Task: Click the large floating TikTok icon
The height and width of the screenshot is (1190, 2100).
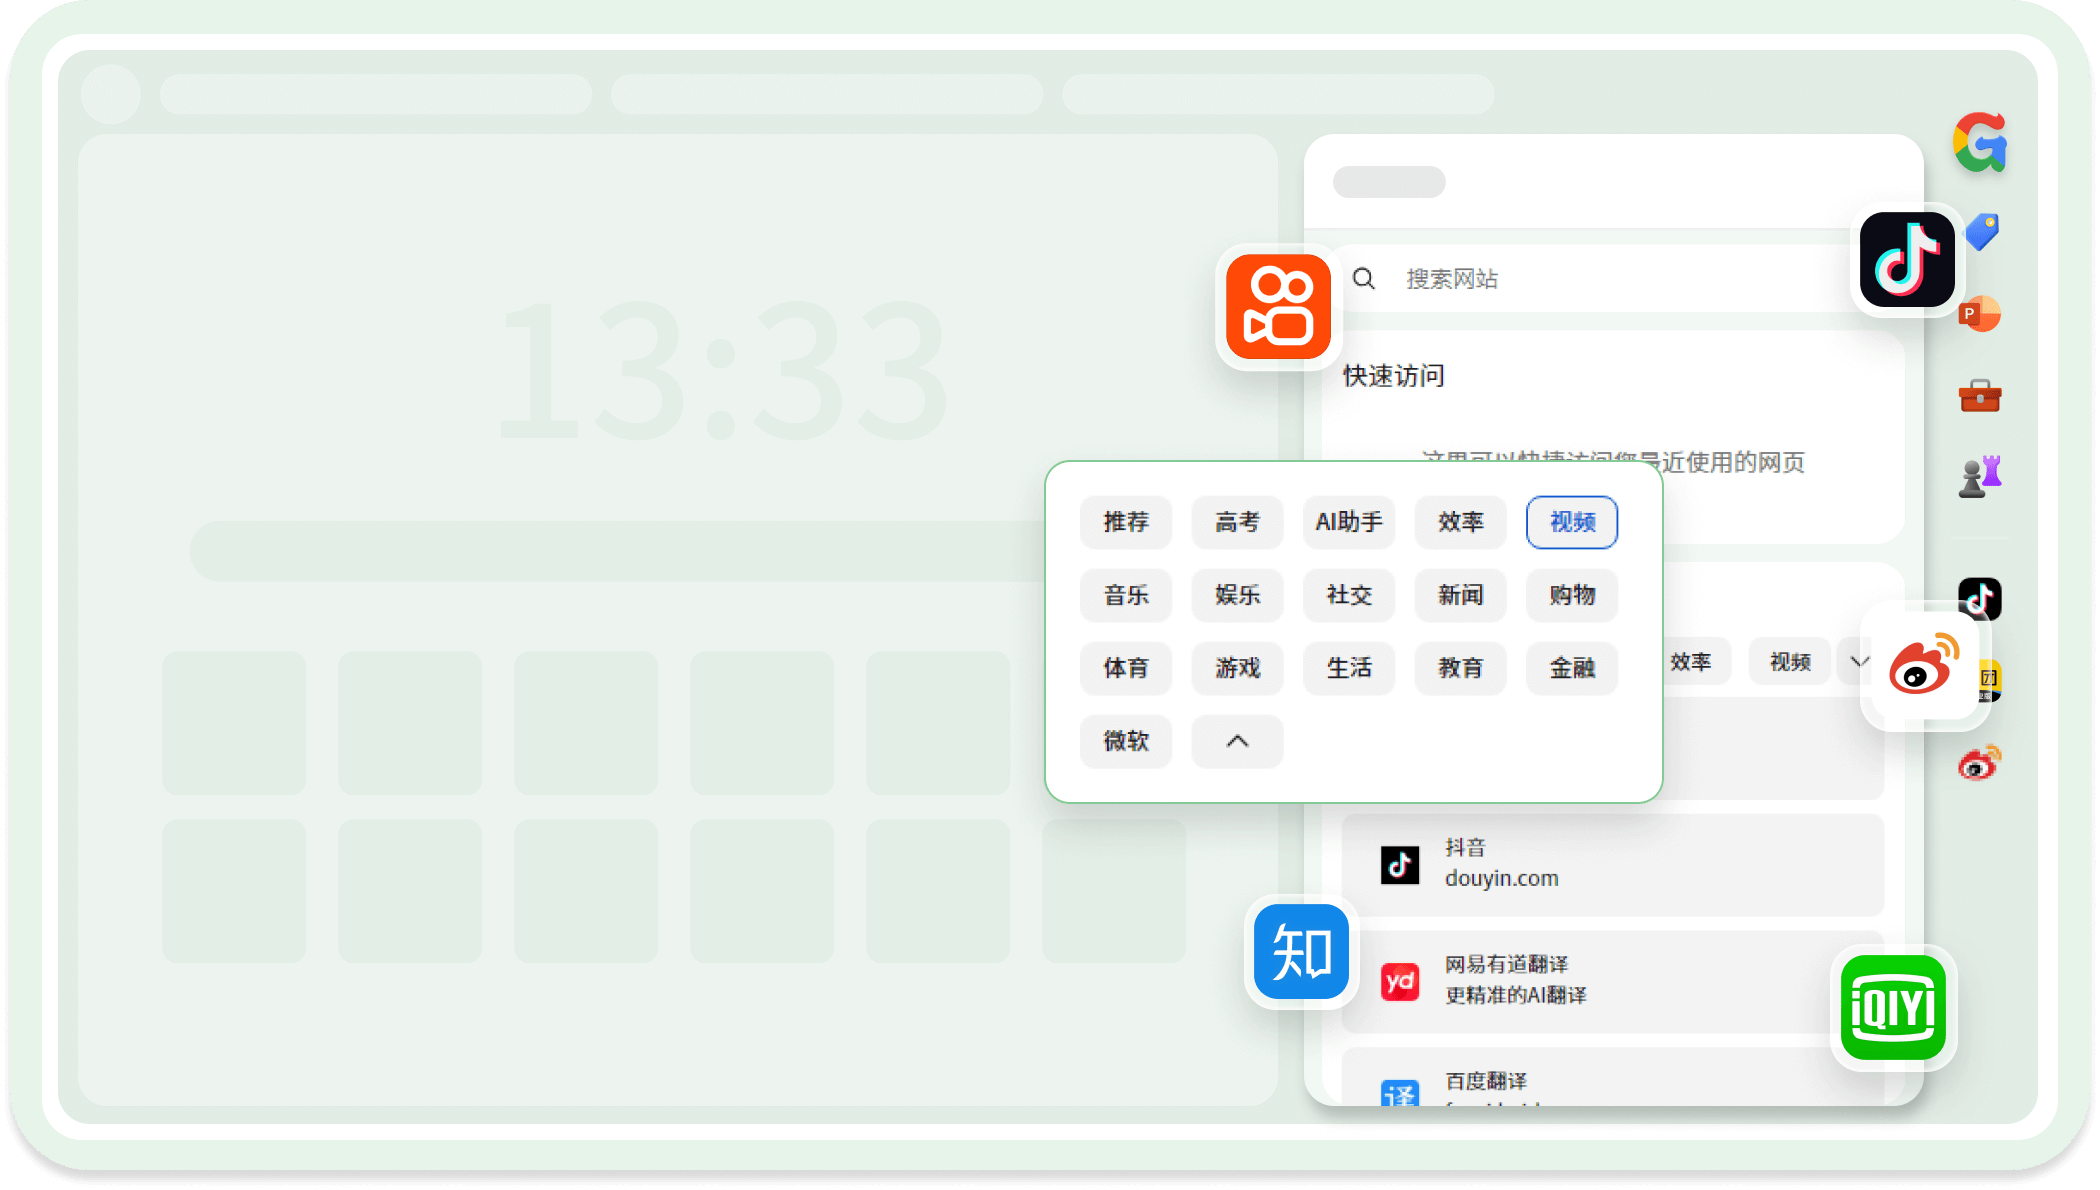Action: (1907, 260)
